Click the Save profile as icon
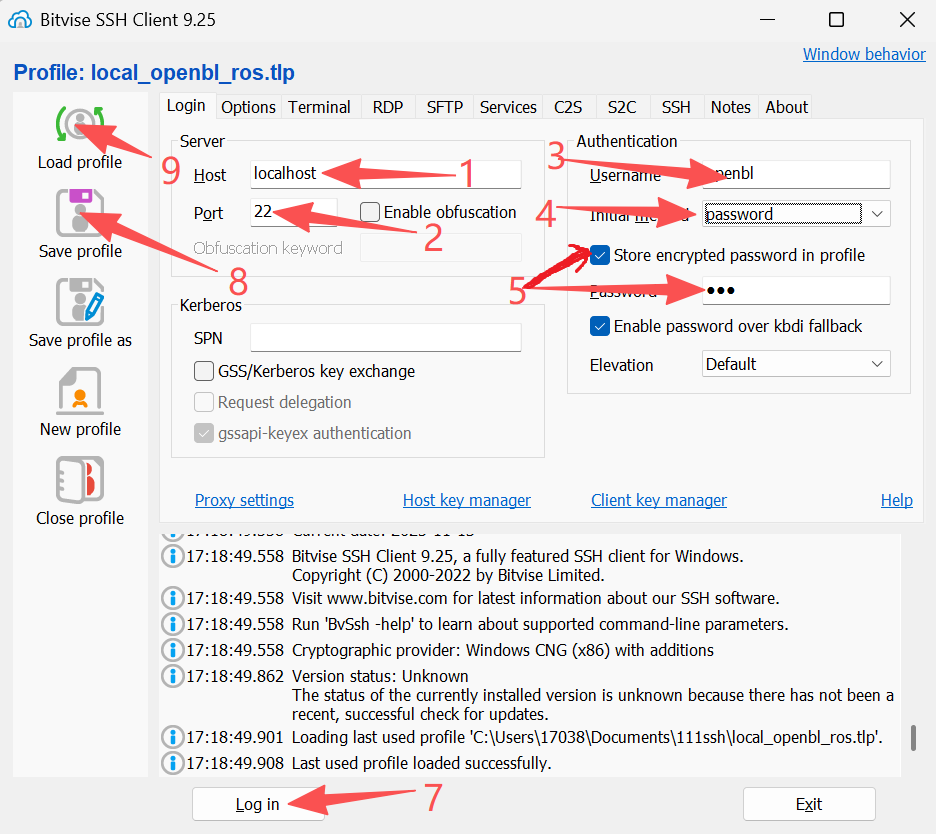Screen dimensions: 936x834 79,302
